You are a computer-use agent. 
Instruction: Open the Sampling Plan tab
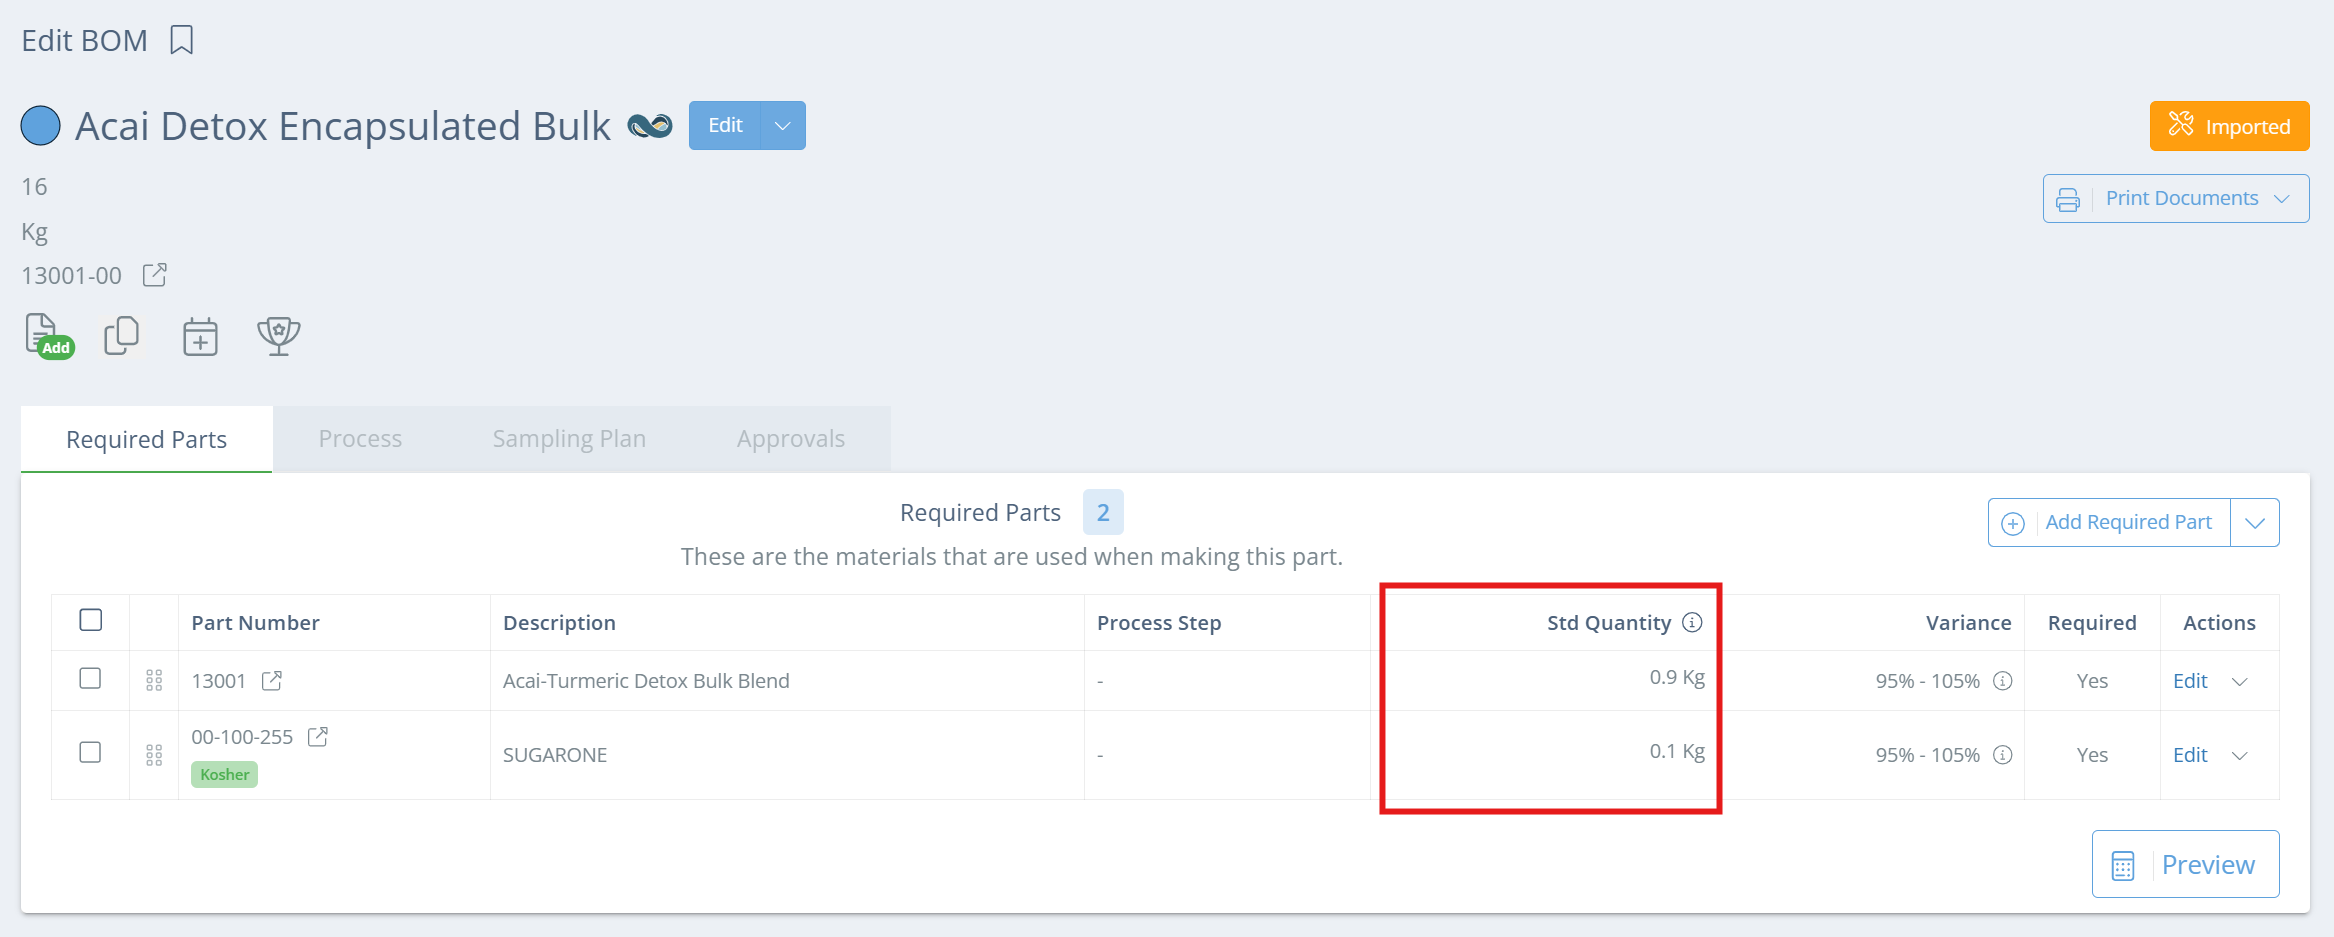click(x=569, y=439)
